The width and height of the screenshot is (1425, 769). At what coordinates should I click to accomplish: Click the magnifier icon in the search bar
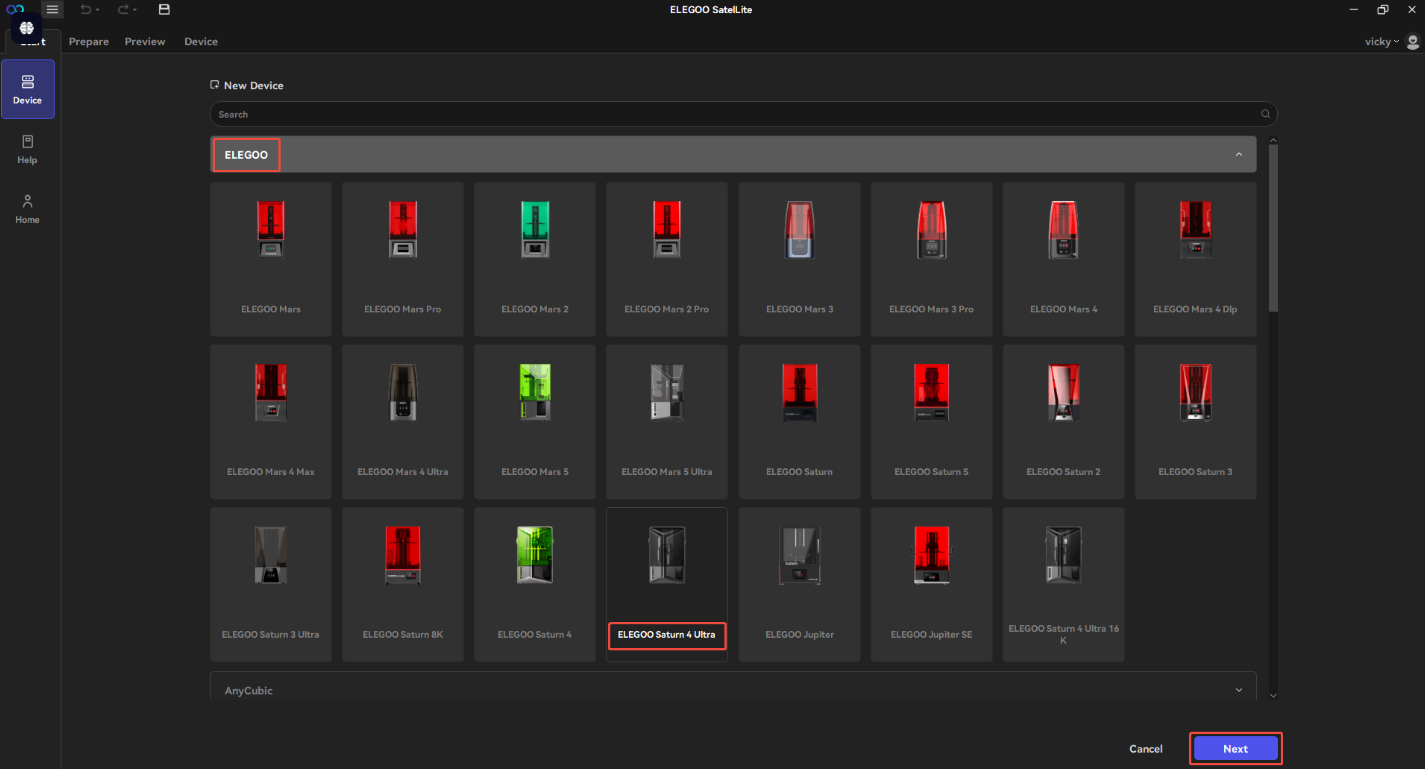(x=1265, y=114)
